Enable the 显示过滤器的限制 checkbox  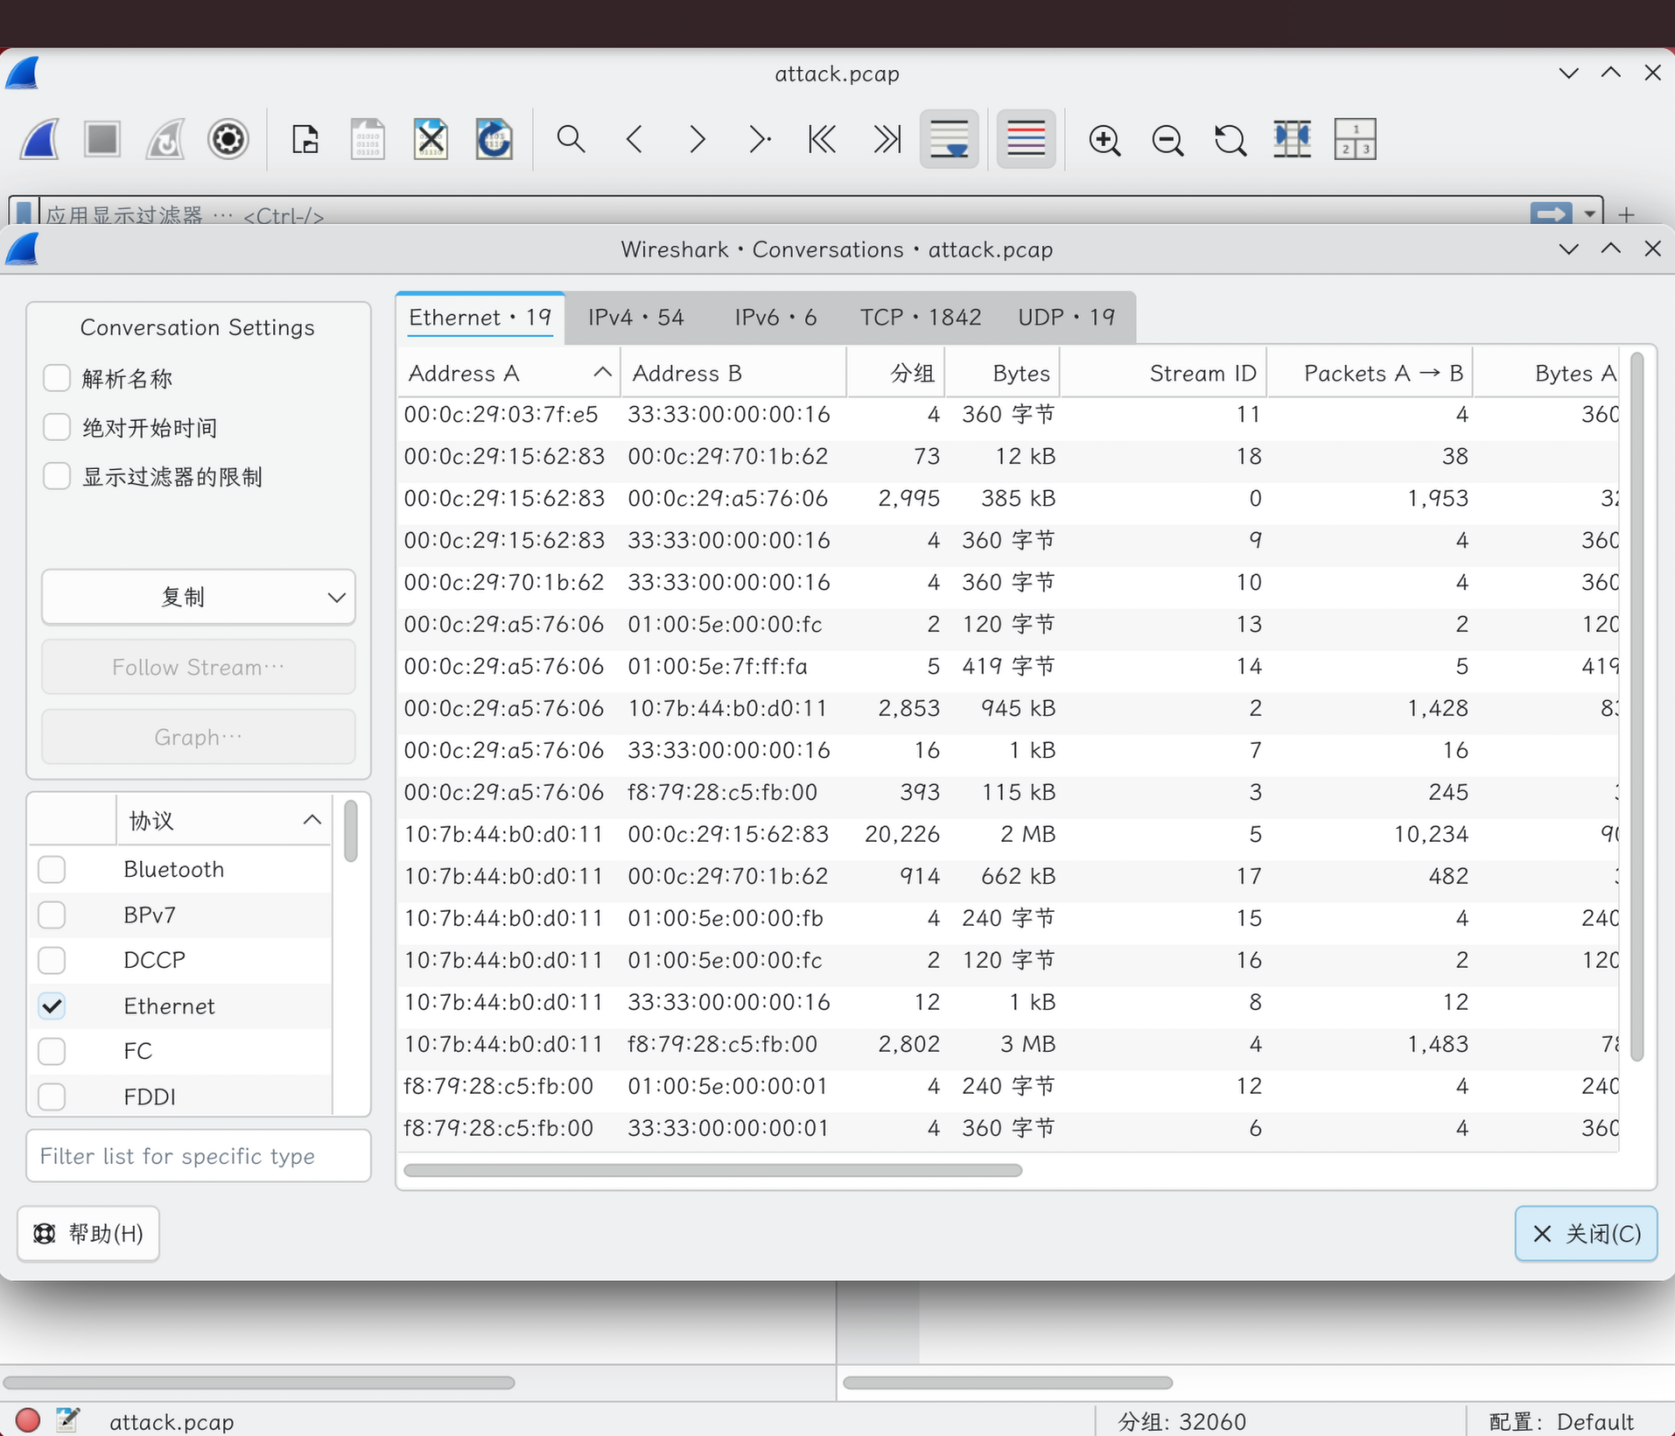(57, 476)
